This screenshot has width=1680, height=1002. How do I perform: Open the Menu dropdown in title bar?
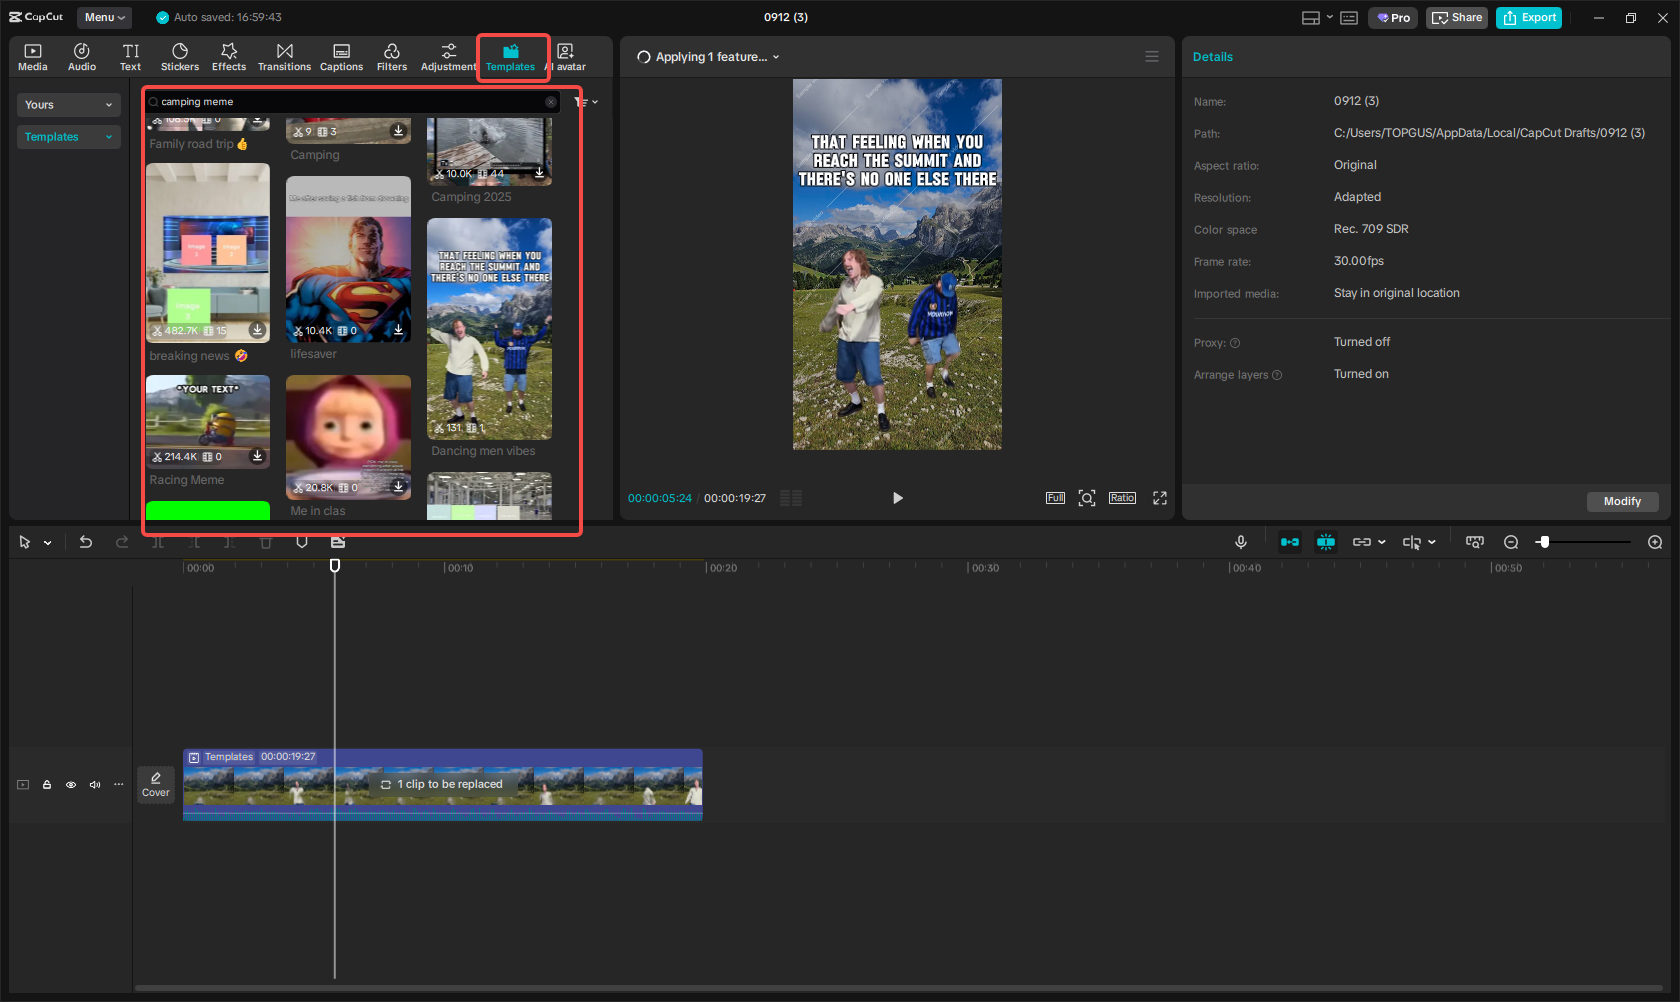[x=104, y=17]
